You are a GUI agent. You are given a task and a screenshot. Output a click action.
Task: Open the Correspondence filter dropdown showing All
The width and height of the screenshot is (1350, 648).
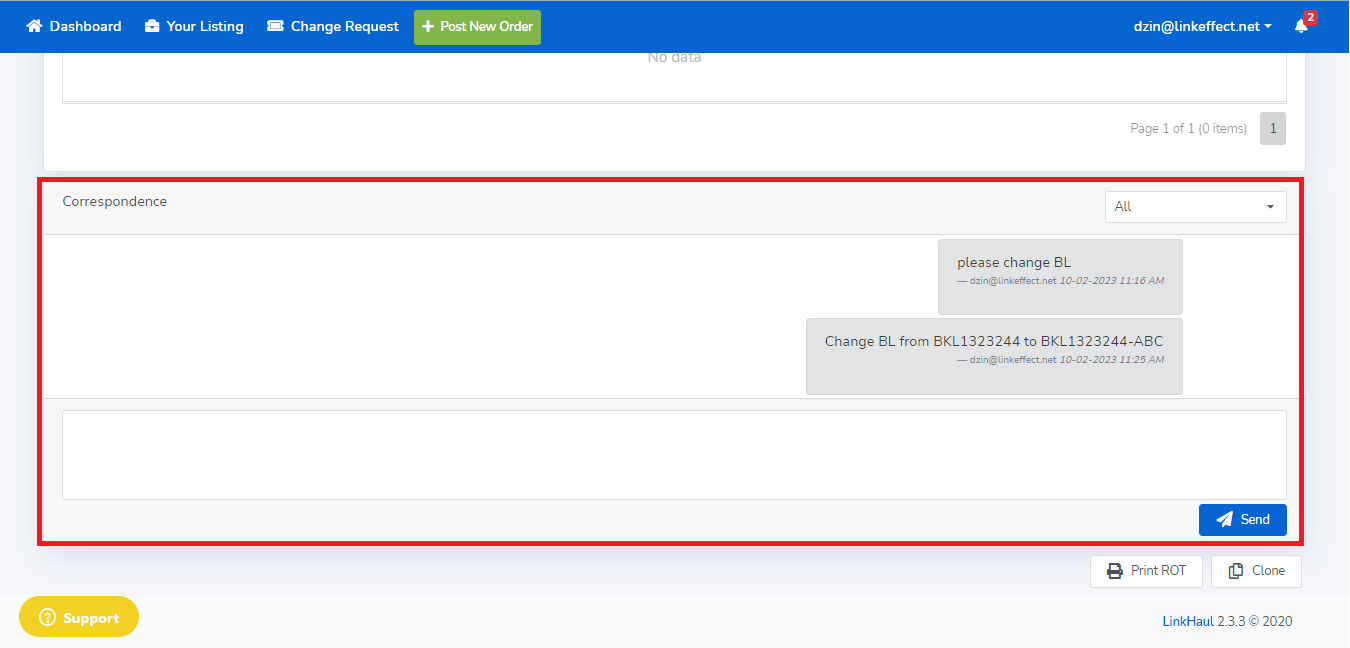click(x=1195, y=207)
